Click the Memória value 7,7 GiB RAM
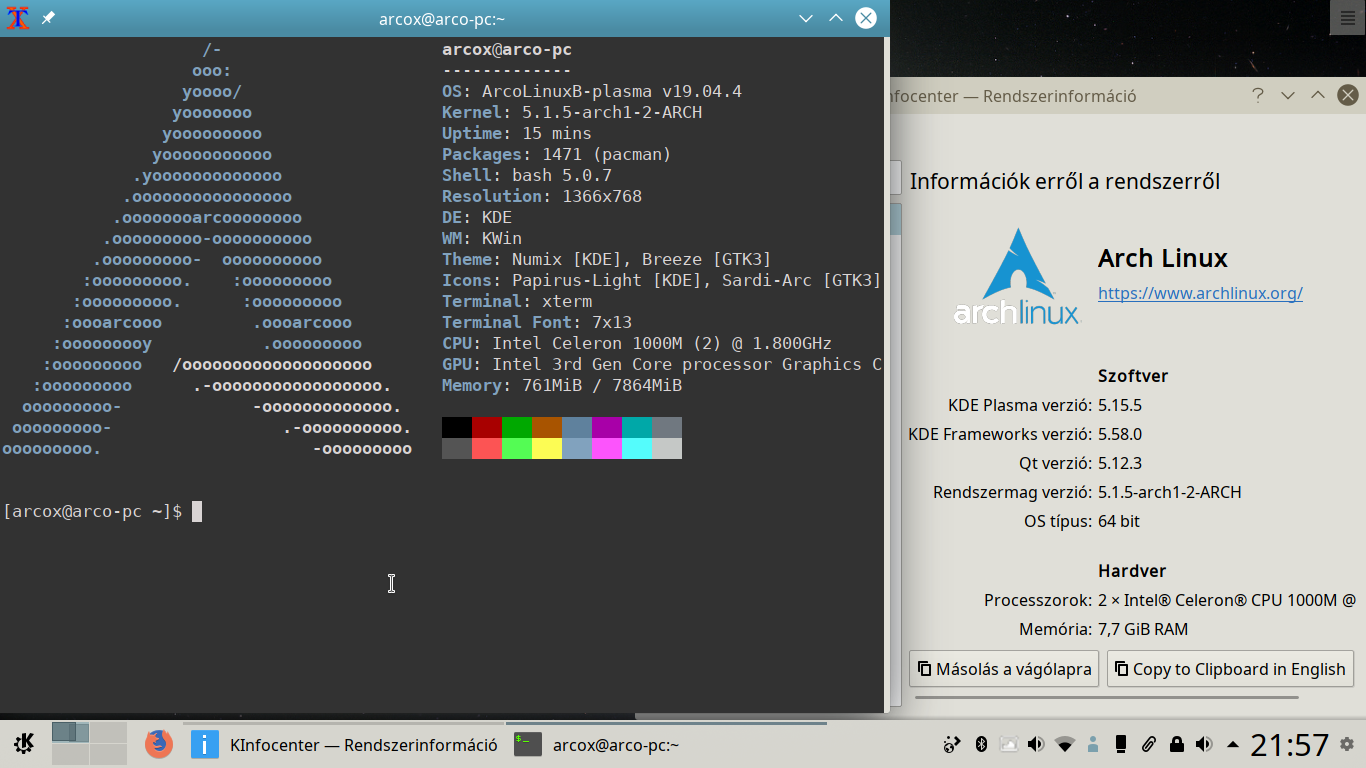Screen dimensions: 1366x768 coord(1143,629)
